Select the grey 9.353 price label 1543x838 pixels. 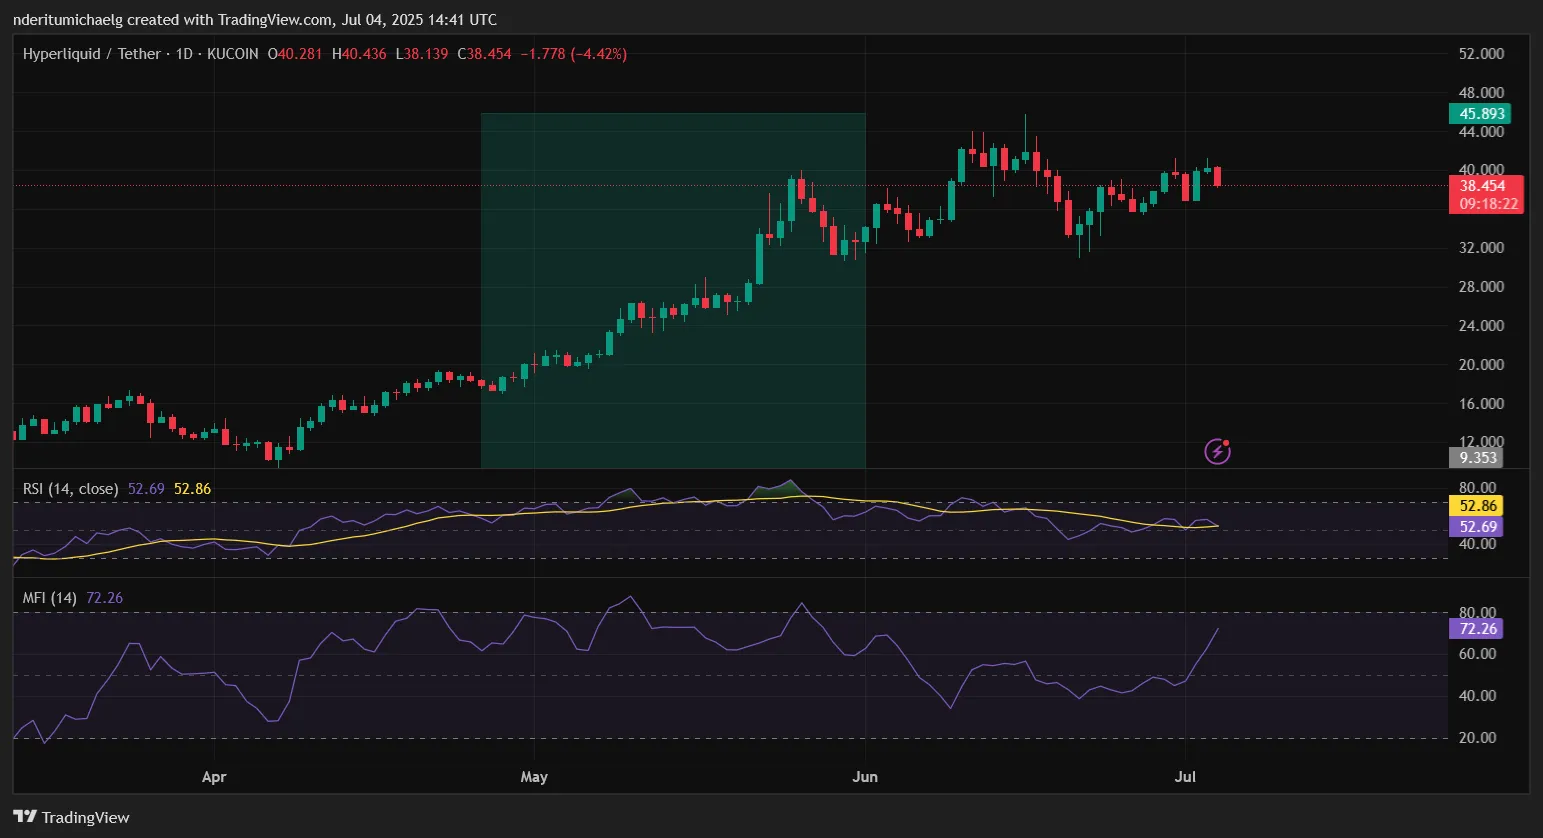point(1476,458)
